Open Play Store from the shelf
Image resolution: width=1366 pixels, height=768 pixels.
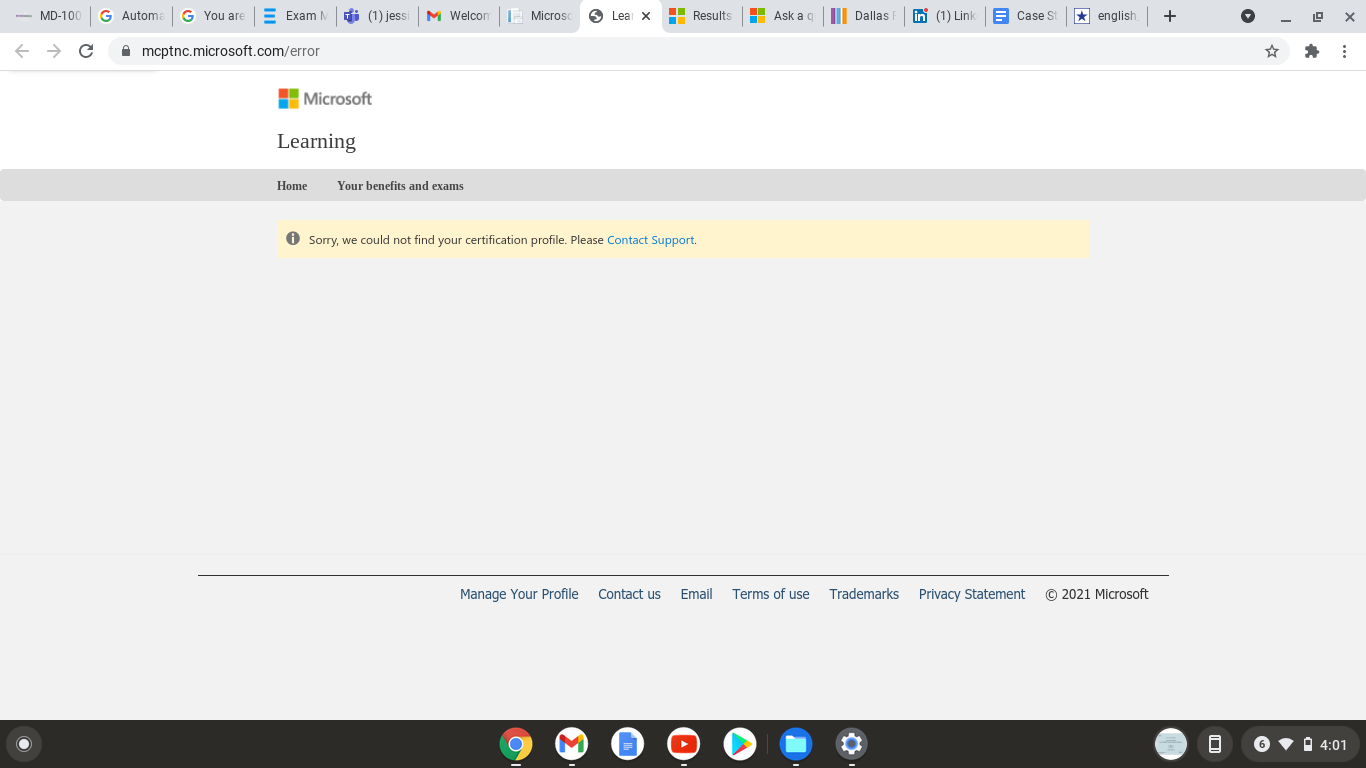point(740,744)
